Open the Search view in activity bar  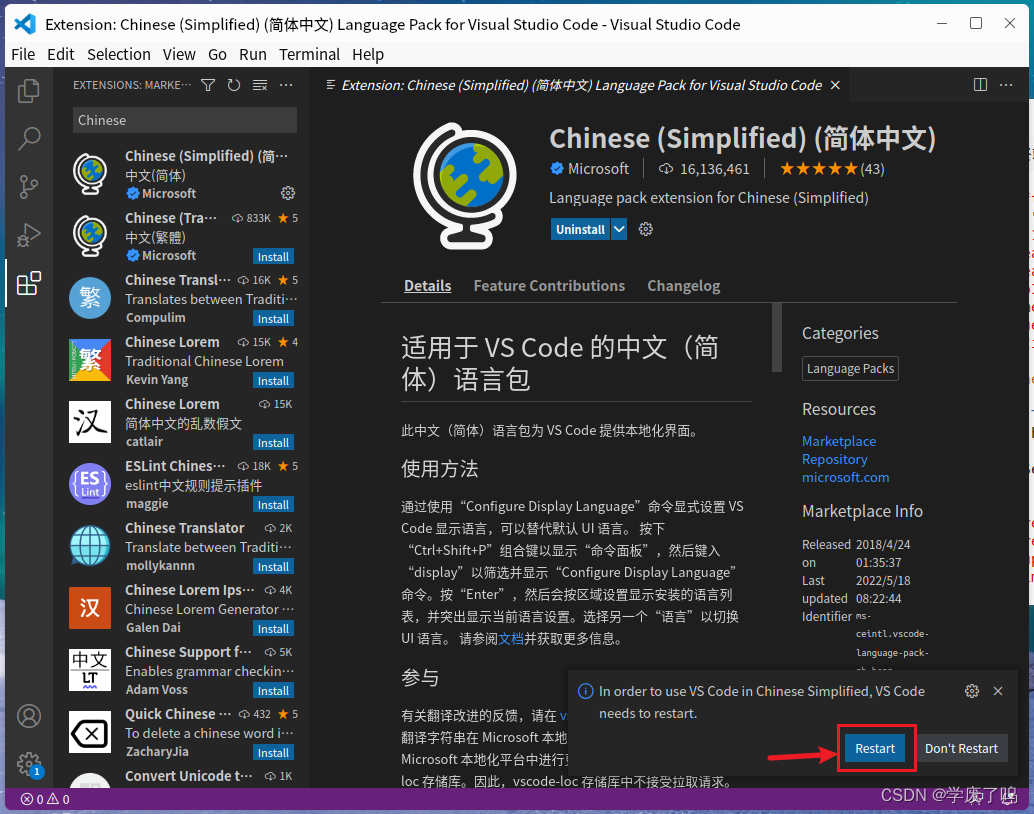tap(28, 139)
